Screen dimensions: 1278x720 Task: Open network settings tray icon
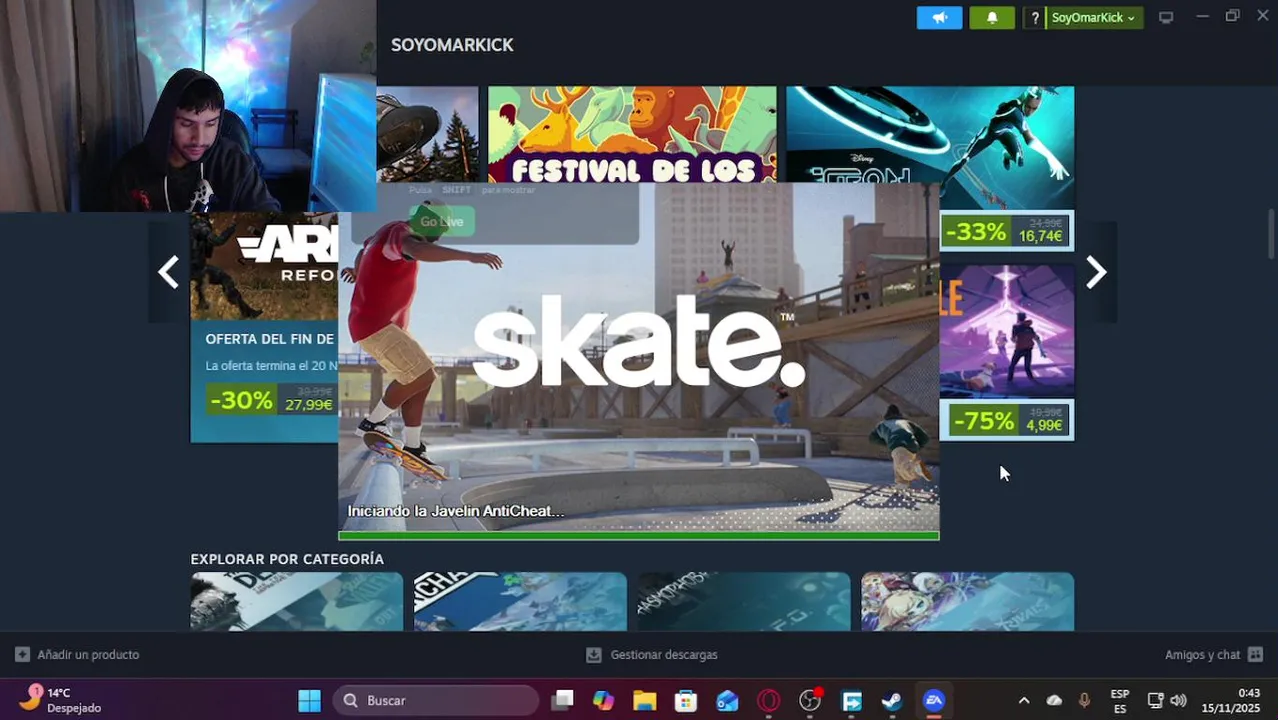pyautogui.click(x=1156, y=700)
